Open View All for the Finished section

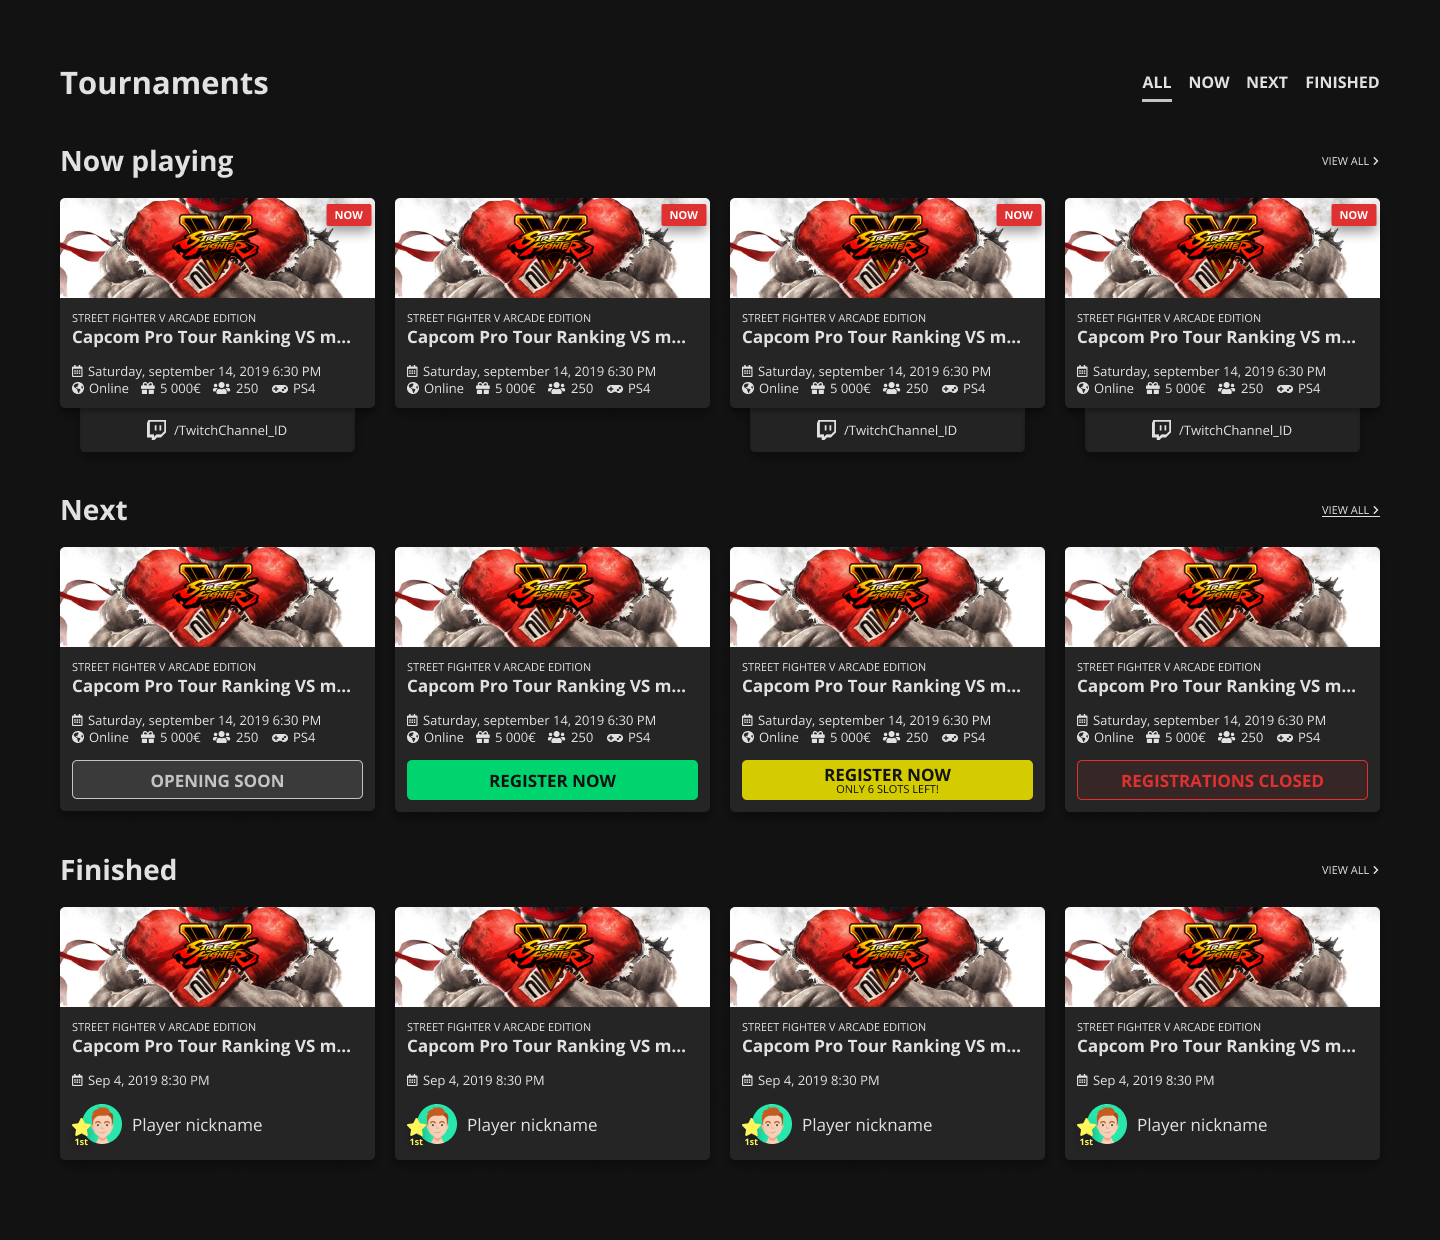click(1350, 870)
